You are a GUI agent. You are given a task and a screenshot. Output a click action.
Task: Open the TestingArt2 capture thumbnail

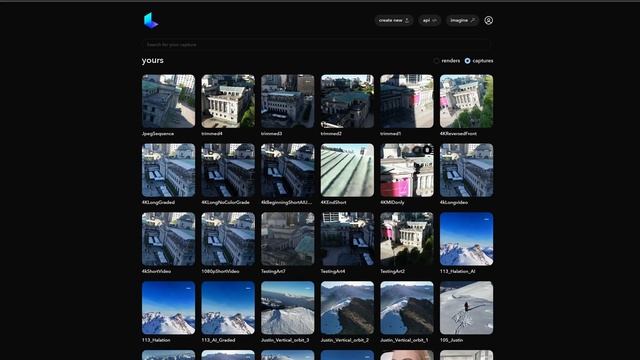click(x=407, y=239)
